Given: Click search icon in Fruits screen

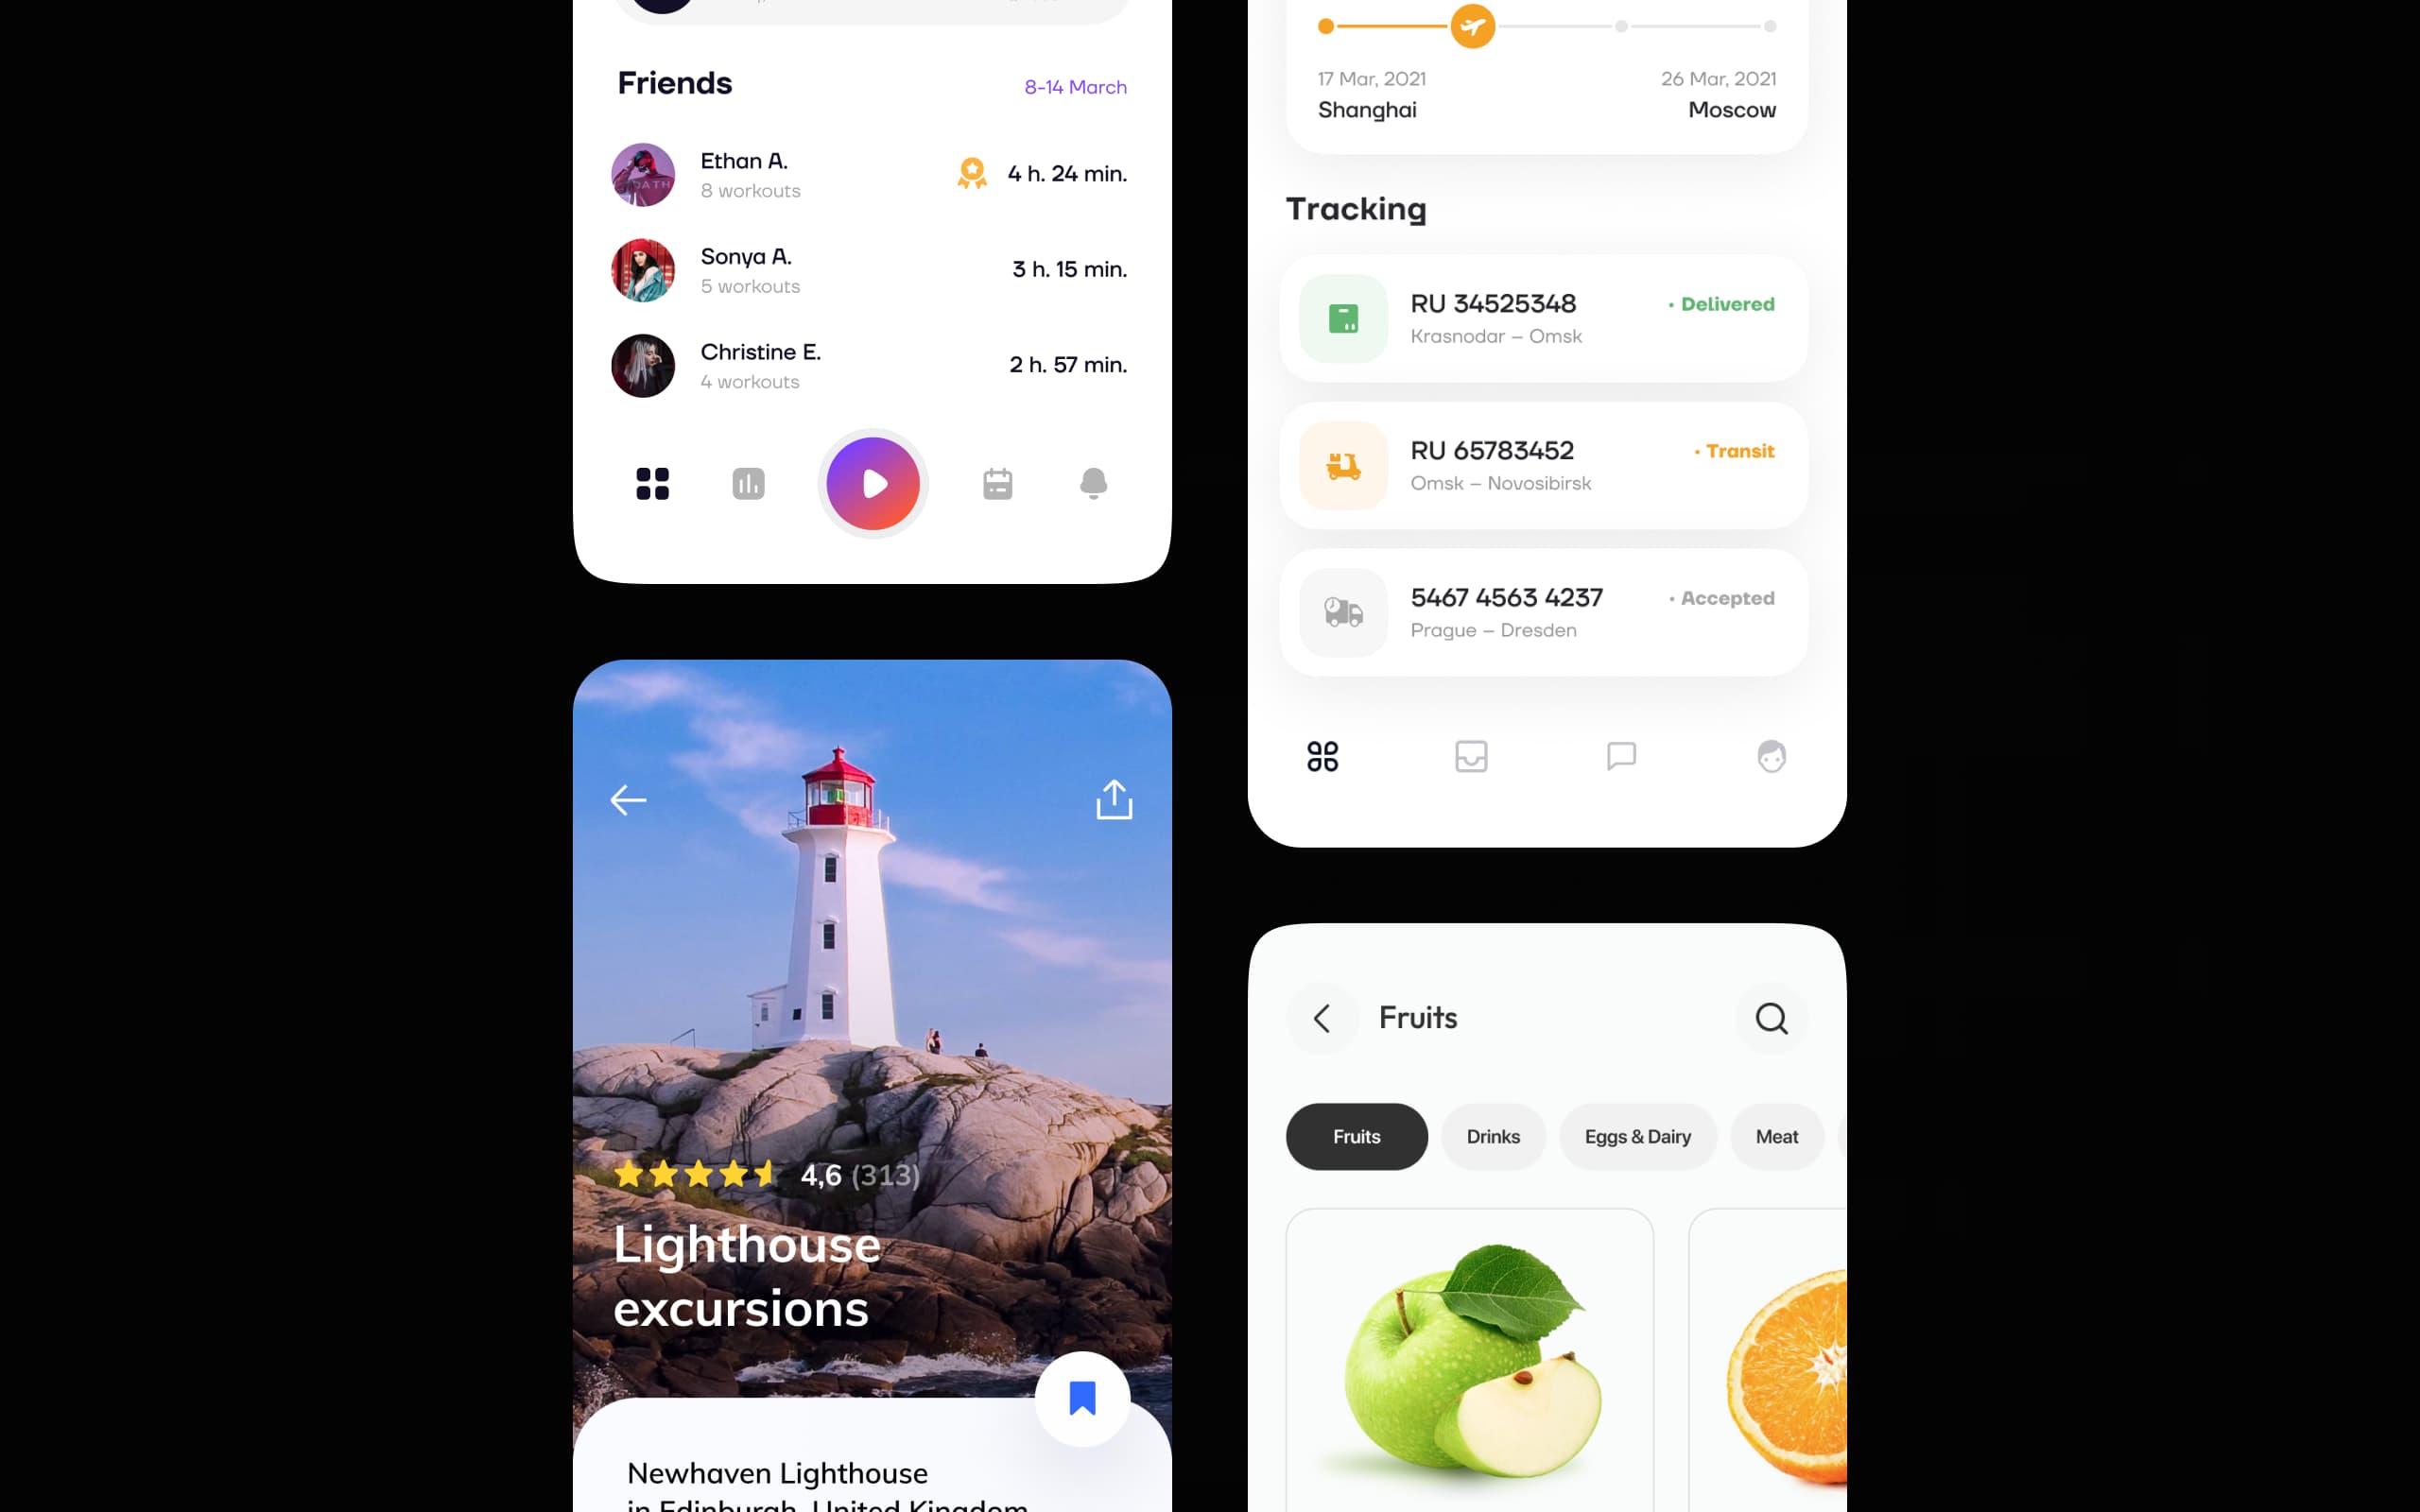Looking at the screenshot, I should coord(1771,1017).
